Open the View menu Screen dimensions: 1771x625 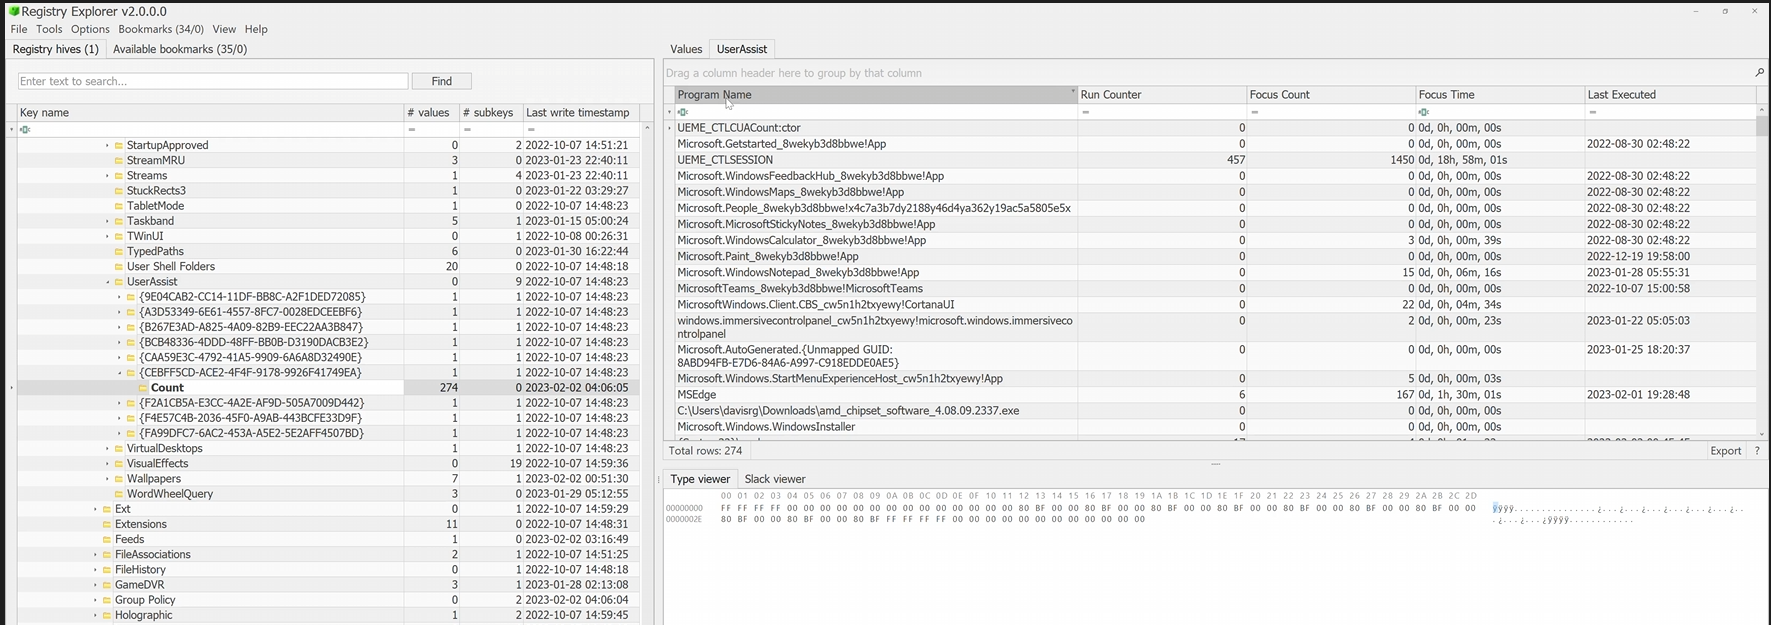(224, 29)
